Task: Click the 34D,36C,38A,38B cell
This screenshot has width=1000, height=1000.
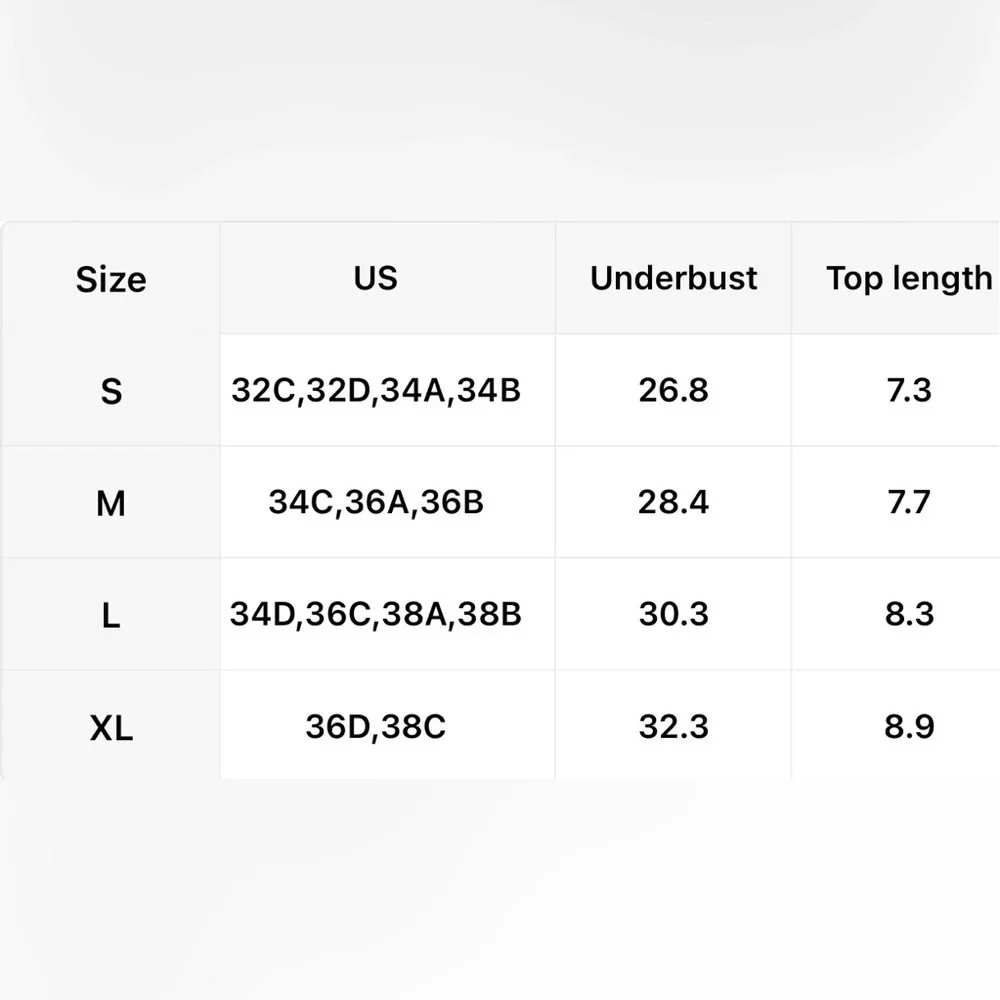Action: [x=376, y=615]
